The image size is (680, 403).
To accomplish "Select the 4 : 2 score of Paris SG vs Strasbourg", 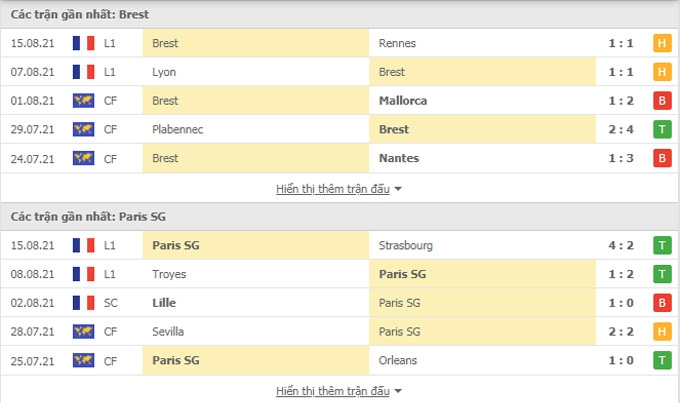I will 621,245.
